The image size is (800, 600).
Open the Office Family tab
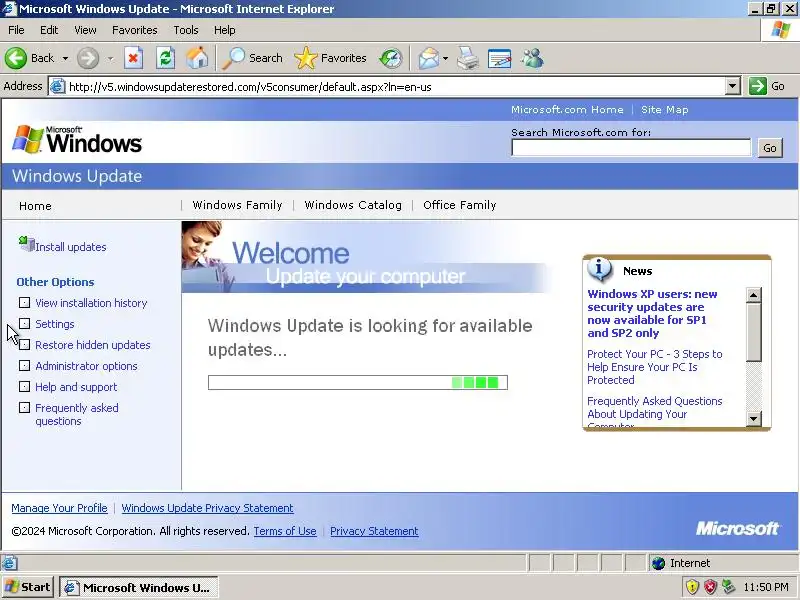tap(460, 205)
